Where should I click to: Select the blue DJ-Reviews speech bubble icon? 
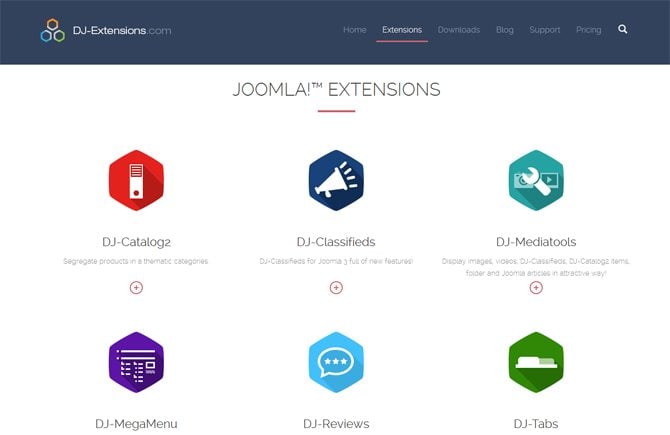point(336,362)
